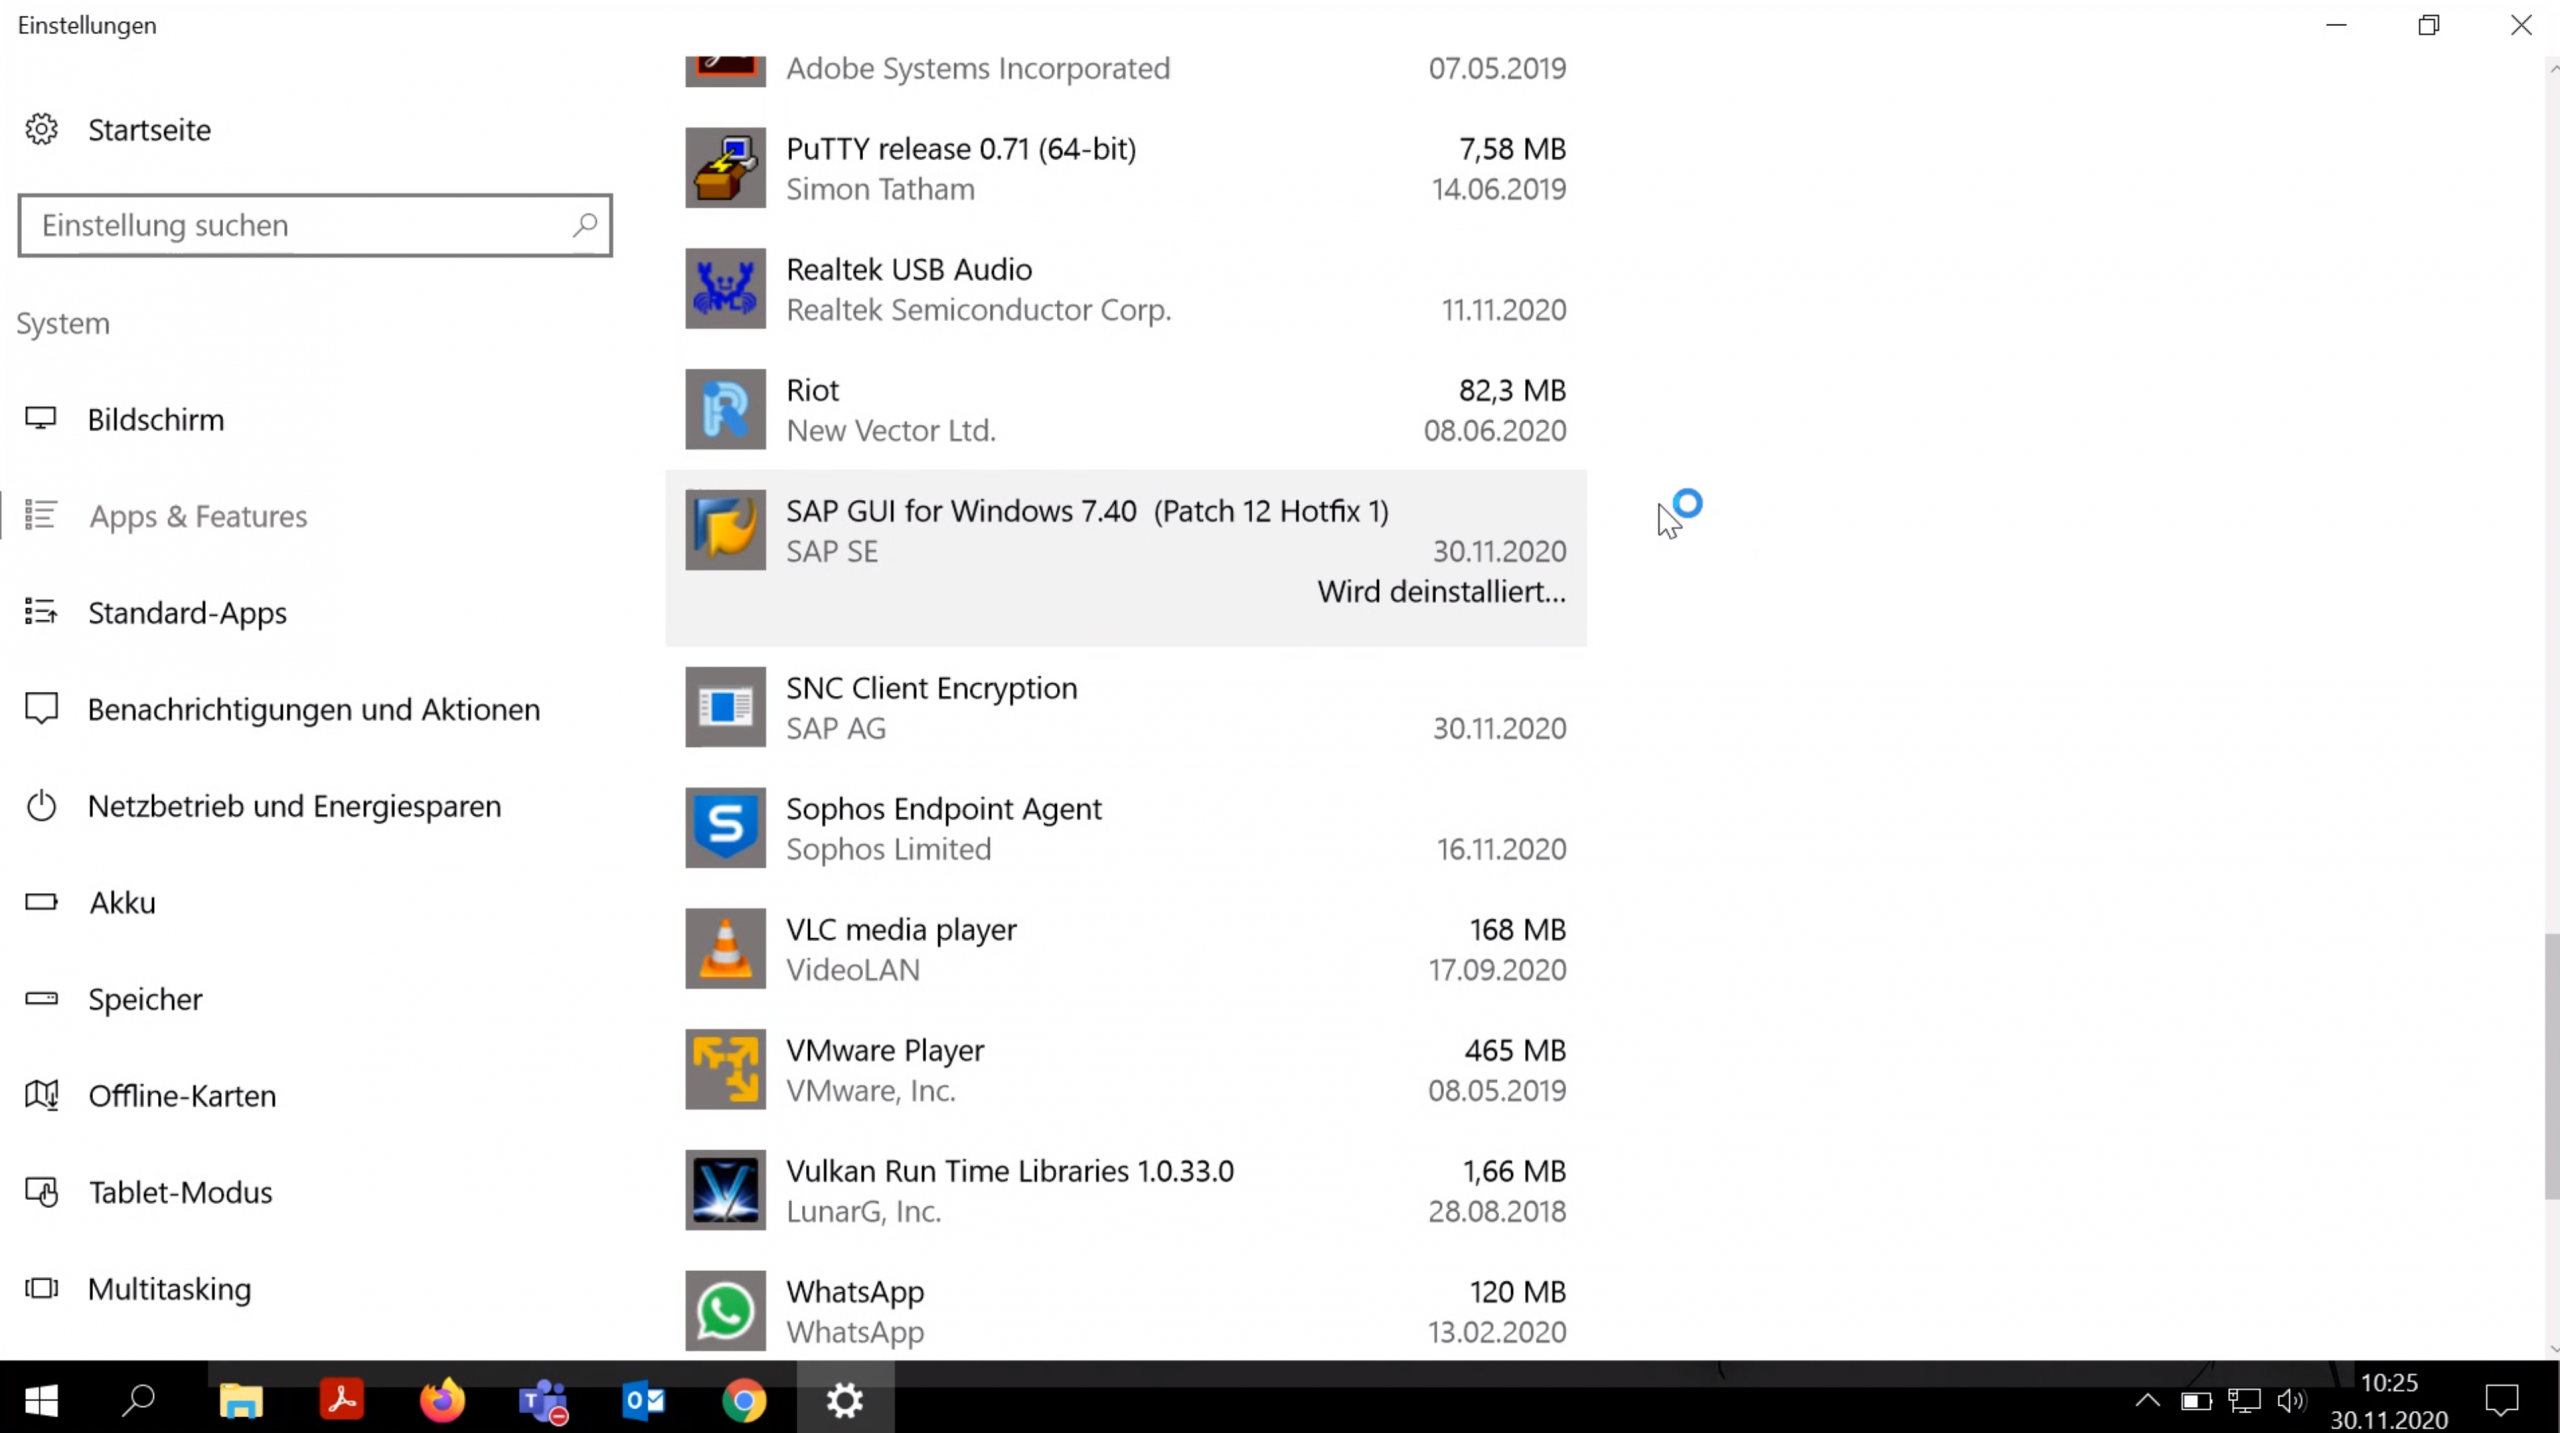Screen dimensions: 2560x1433
Task: Launch Adobe Acrobat from taskbar
Action: [342, 1400]
